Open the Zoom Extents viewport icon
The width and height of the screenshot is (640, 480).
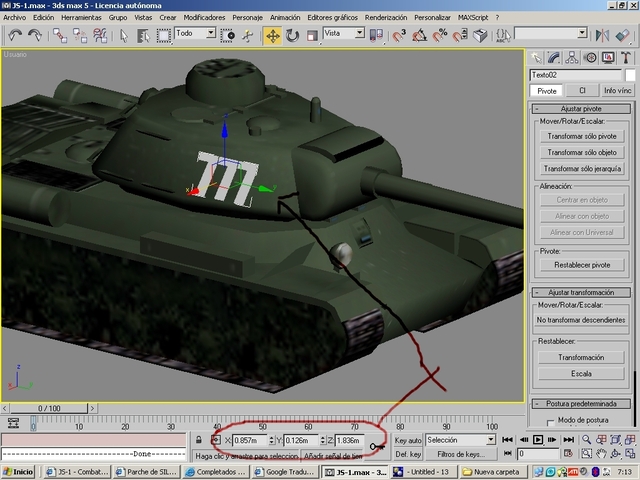[x=616, y=440]
